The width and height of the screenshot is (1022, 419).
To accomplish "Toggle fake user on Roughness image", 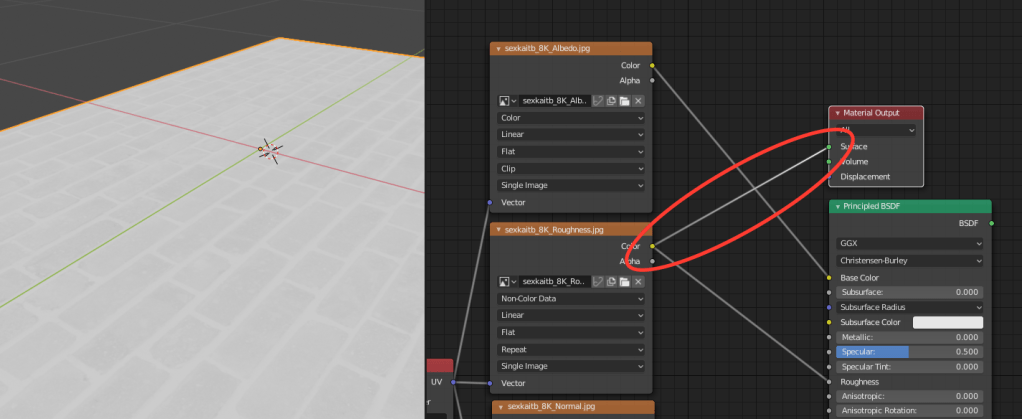I will click(598, 282).
